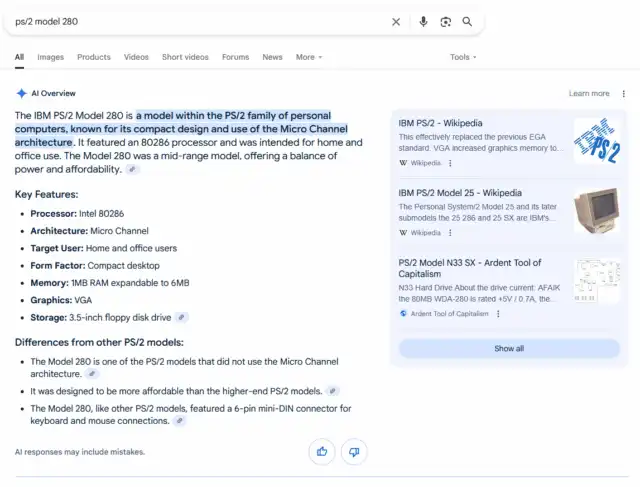Viewport: 640px width, 487px height.
Task: Click the 'Key Features:' heading
Action: pos(47,194)
